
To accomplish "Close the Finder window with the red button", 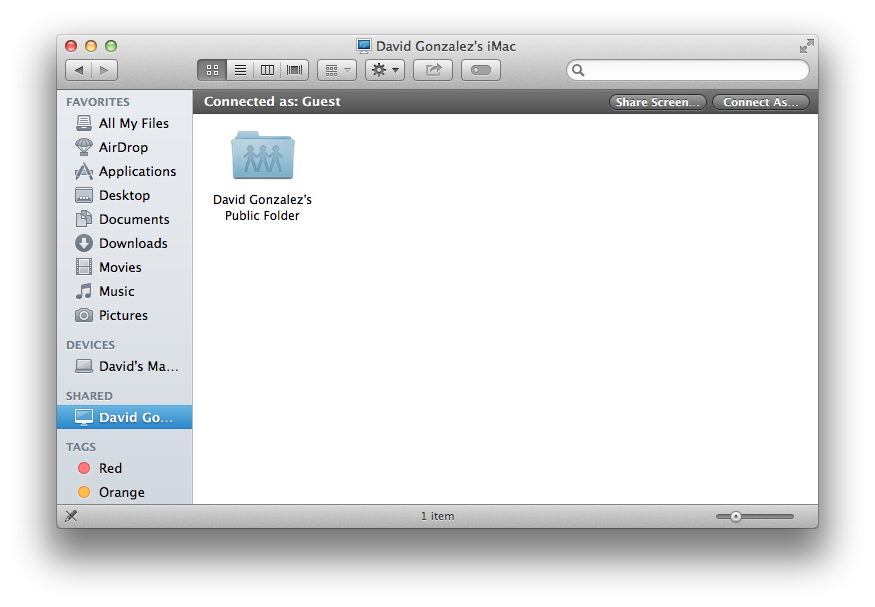I will pos(71,46).
